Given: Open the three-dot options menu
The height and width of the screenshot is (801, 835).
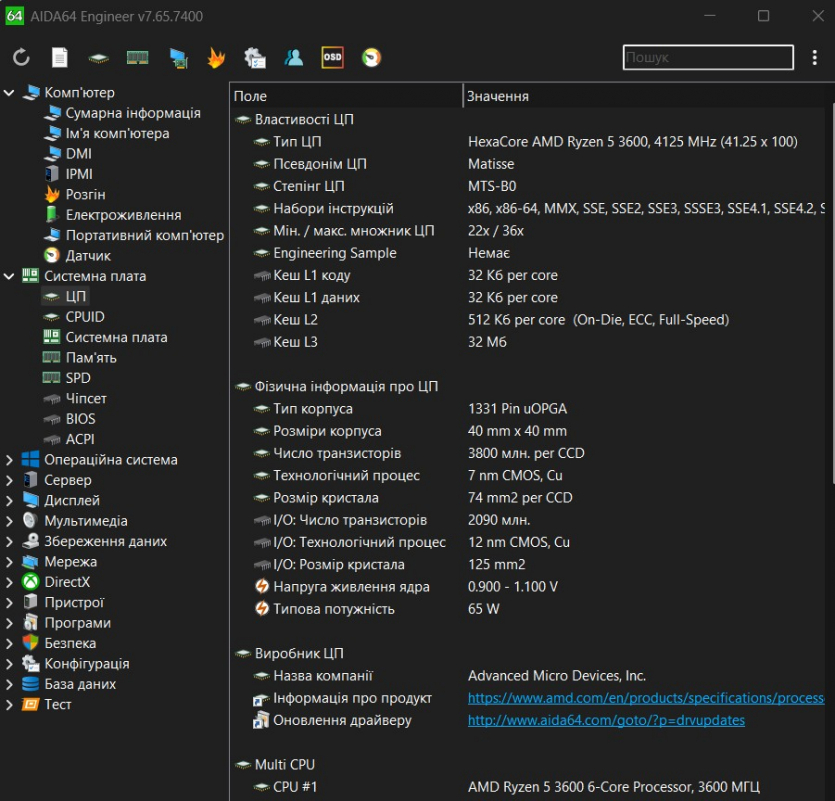Looking at the screenshot, I should (x=816, y=58).
